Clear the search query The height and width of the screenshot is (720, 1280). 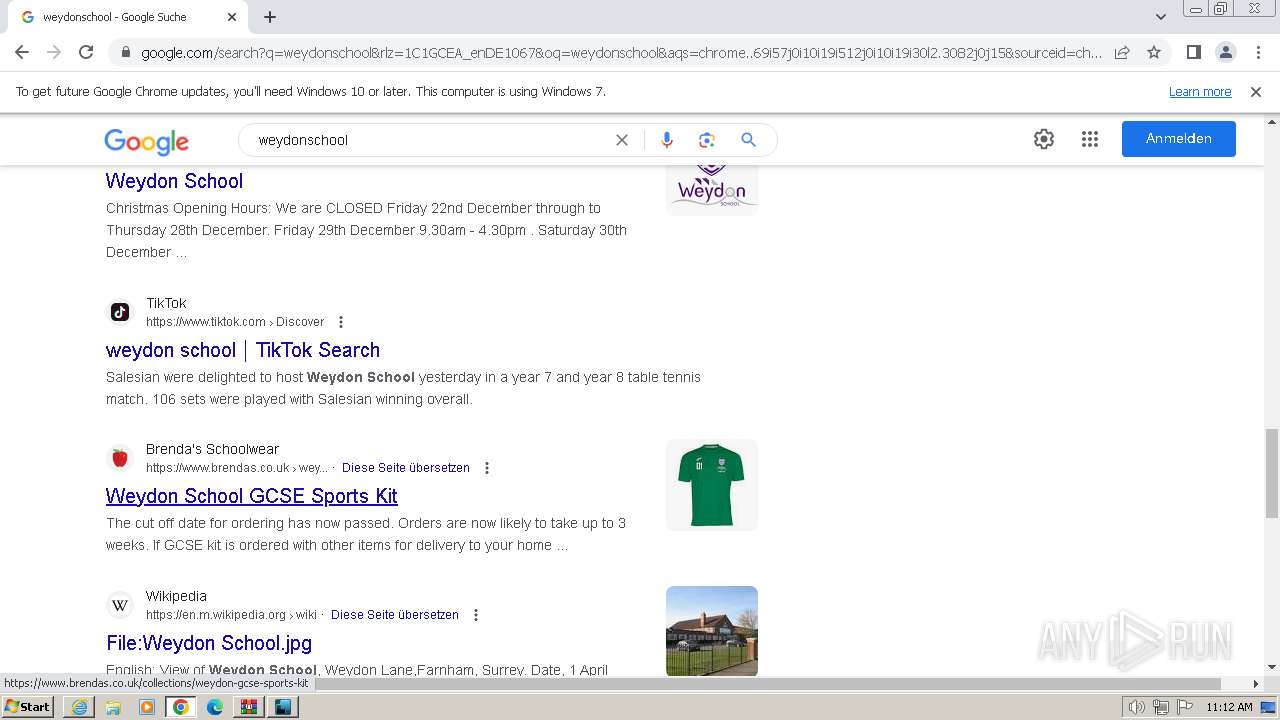click(622, 140)
